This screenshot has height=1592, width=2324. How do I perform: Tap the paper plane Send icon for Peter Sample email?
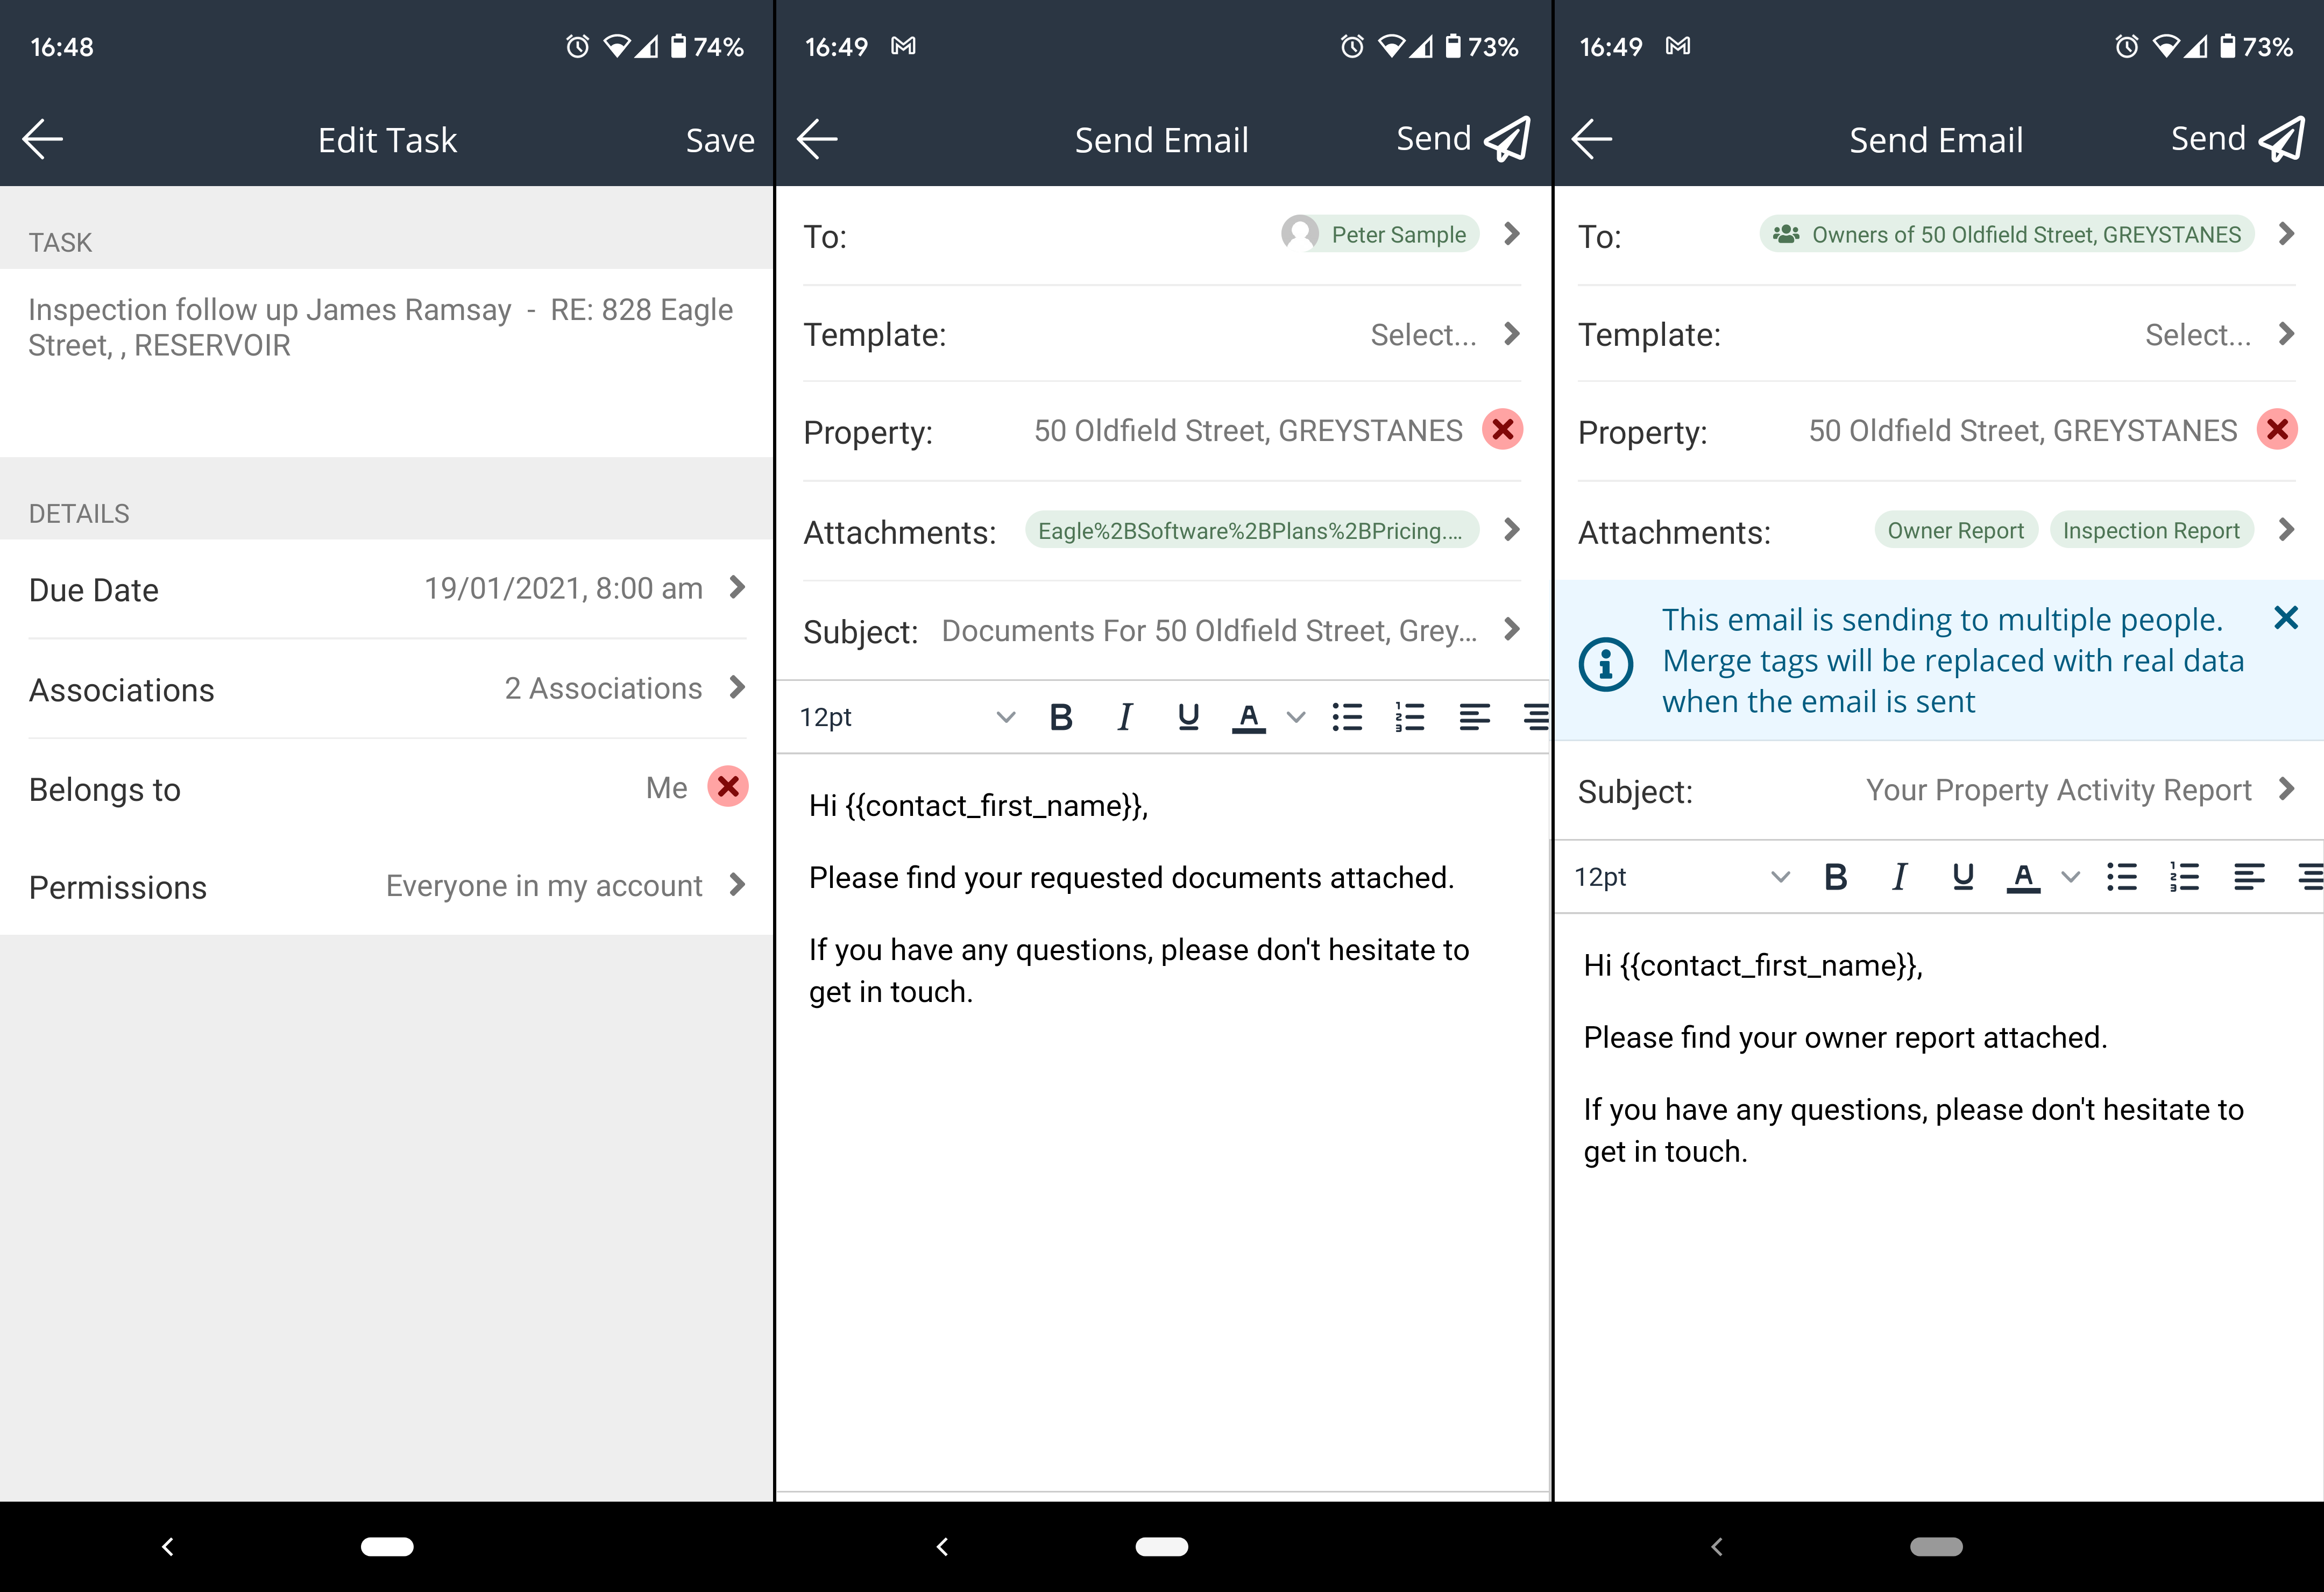click(x=1507, y=139)
